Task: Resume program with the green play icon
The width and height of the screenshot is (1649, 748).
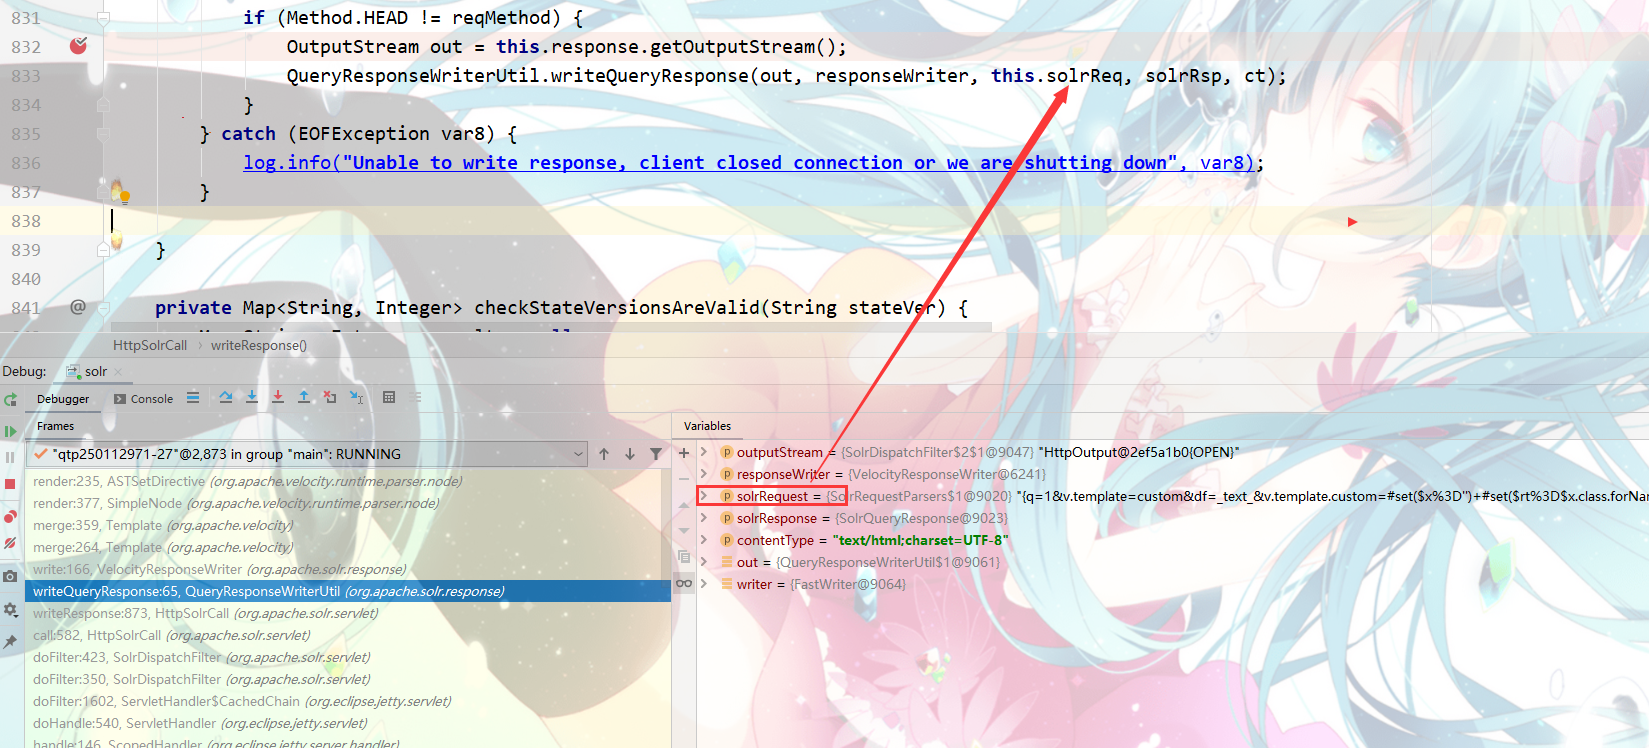Action: pos(10,431)
